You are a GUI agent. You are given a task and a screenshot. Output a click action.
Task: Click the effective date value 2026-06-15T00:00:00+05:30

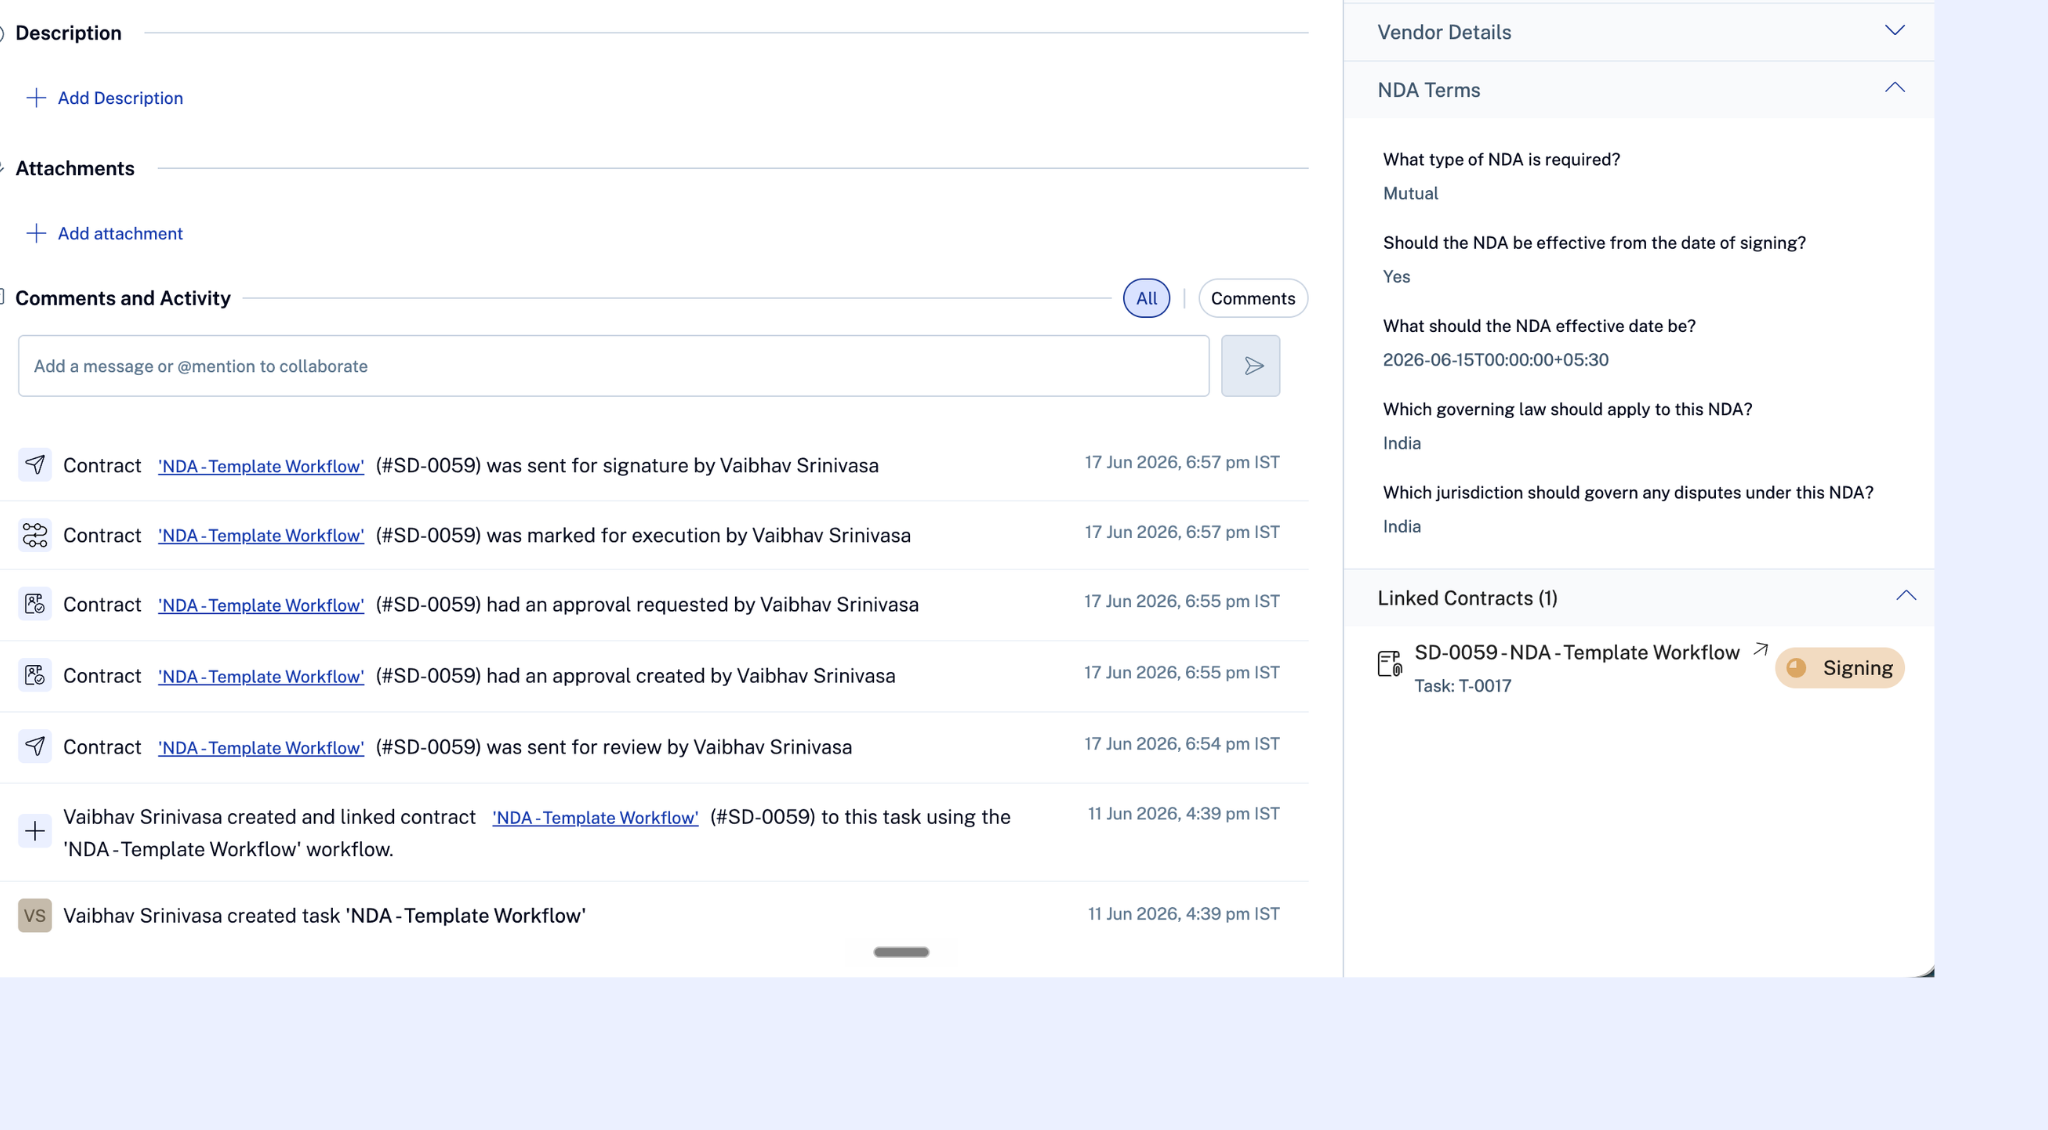click(x=1496, y=360)
